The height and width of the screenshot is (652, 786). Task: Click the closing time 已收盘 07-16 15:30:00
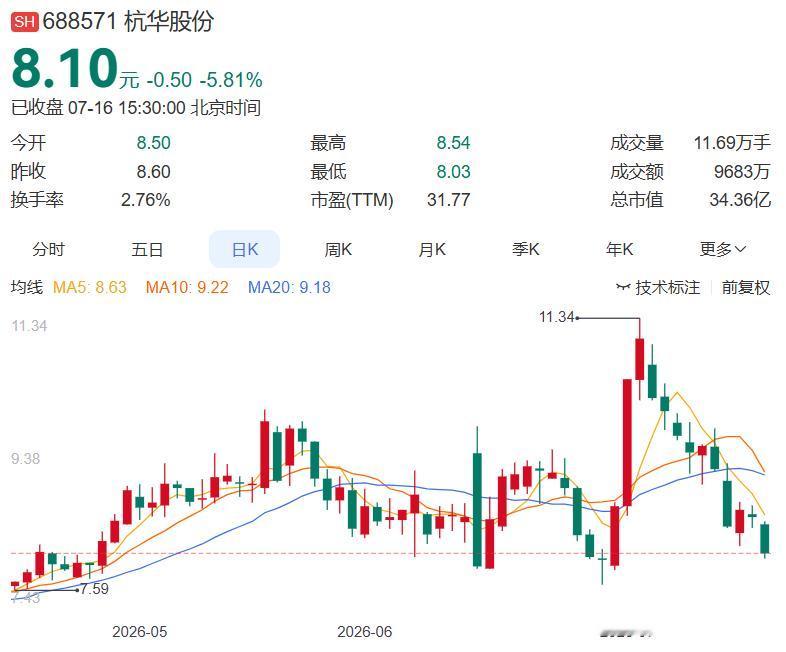[98, 108]
